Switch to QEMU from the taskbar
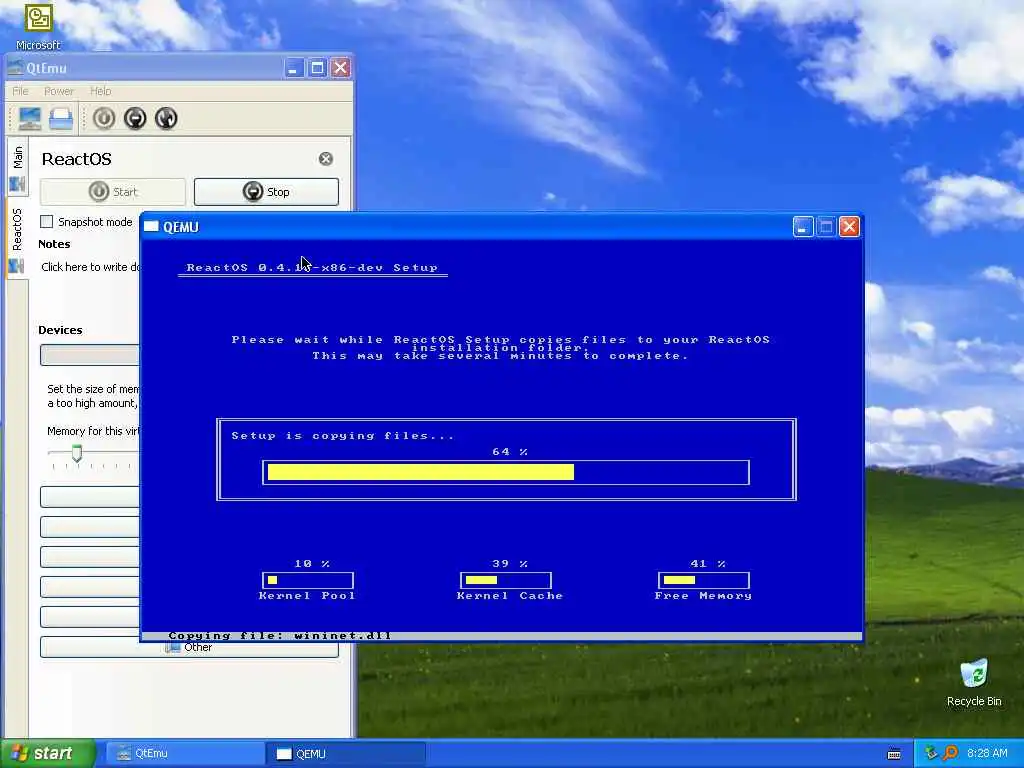 (x=346, y=754)
